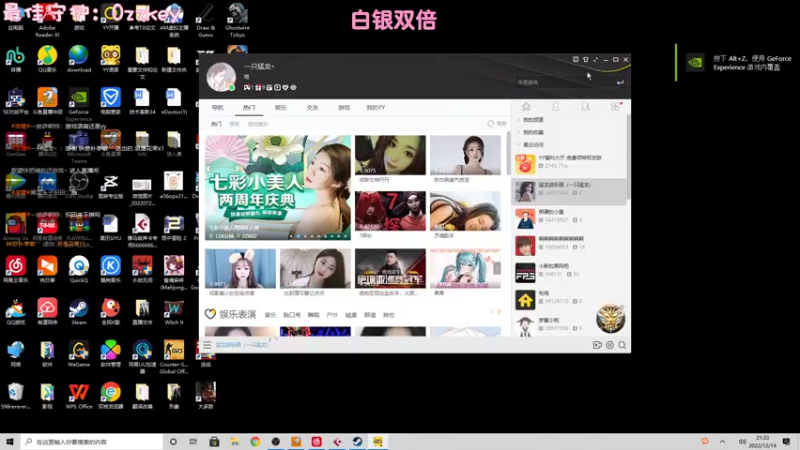Click the enter arrow beside channel search
Screen dimensions: 800x450
click(x=620, y=82)
